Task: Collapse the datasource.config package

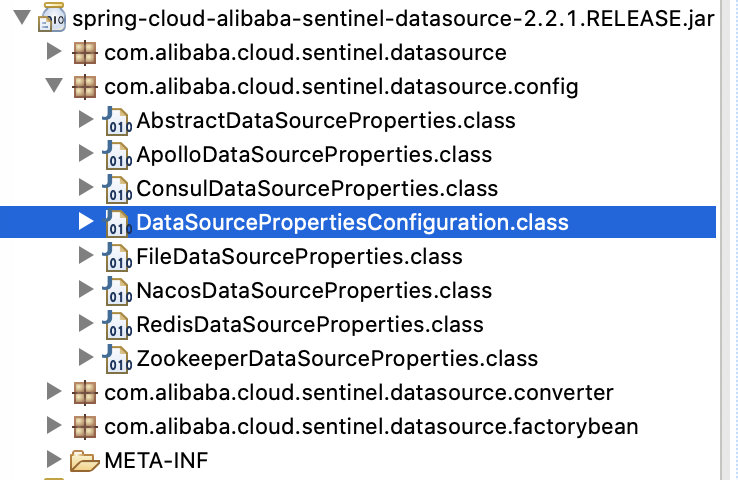Action: coord(54,87)
